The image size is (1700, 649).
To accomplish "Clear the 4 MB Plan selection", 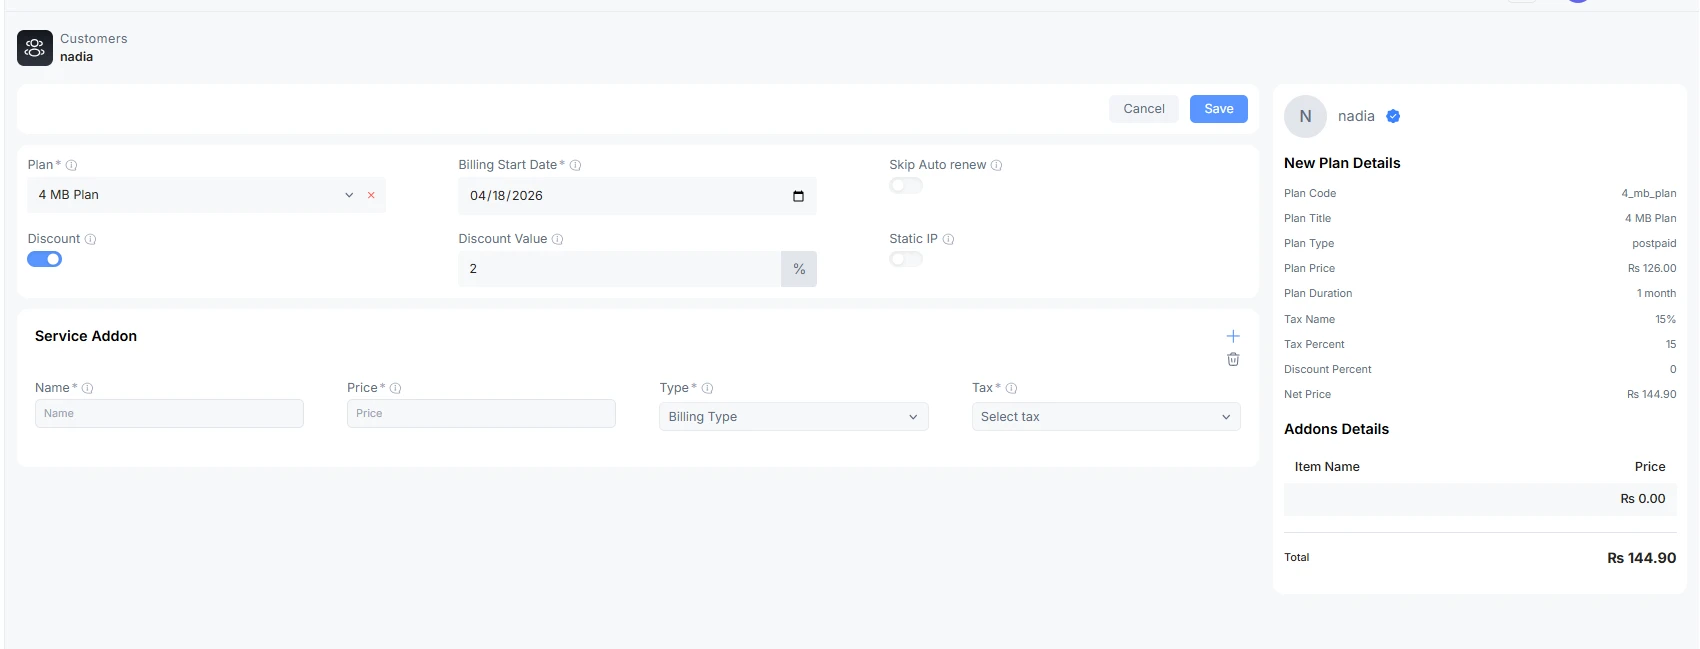I will click(x=371, y=195).
